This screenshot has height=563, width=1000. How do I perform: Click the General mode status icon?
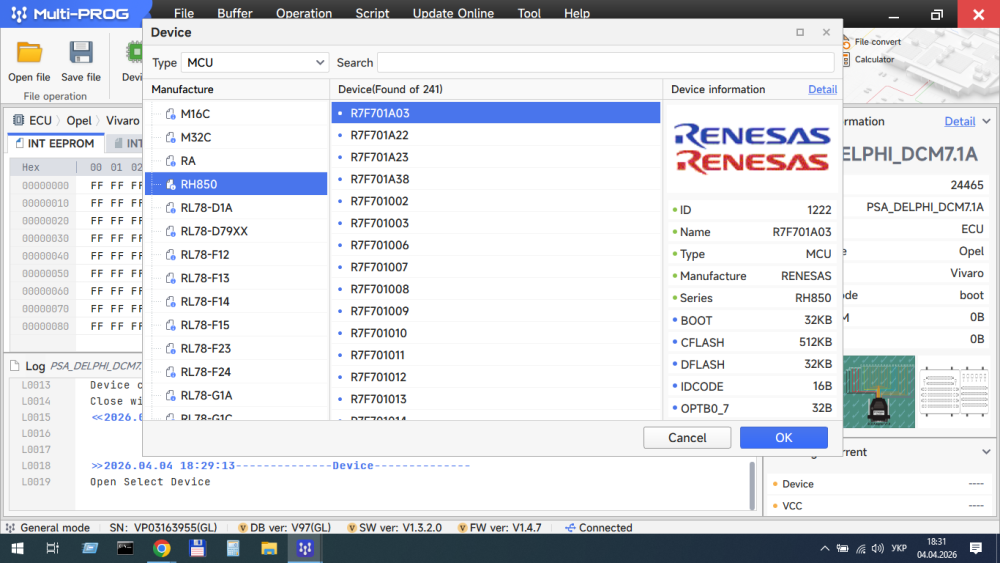point(10,527)
